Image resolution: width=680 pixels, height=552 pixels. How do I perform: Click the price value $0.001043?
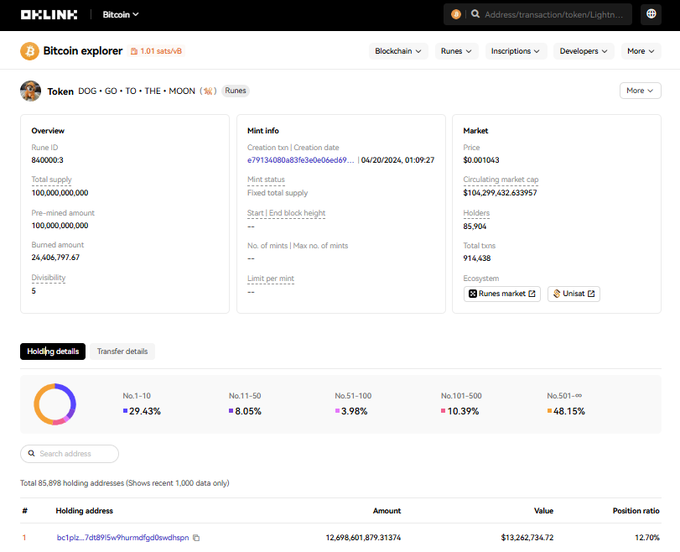481,160
